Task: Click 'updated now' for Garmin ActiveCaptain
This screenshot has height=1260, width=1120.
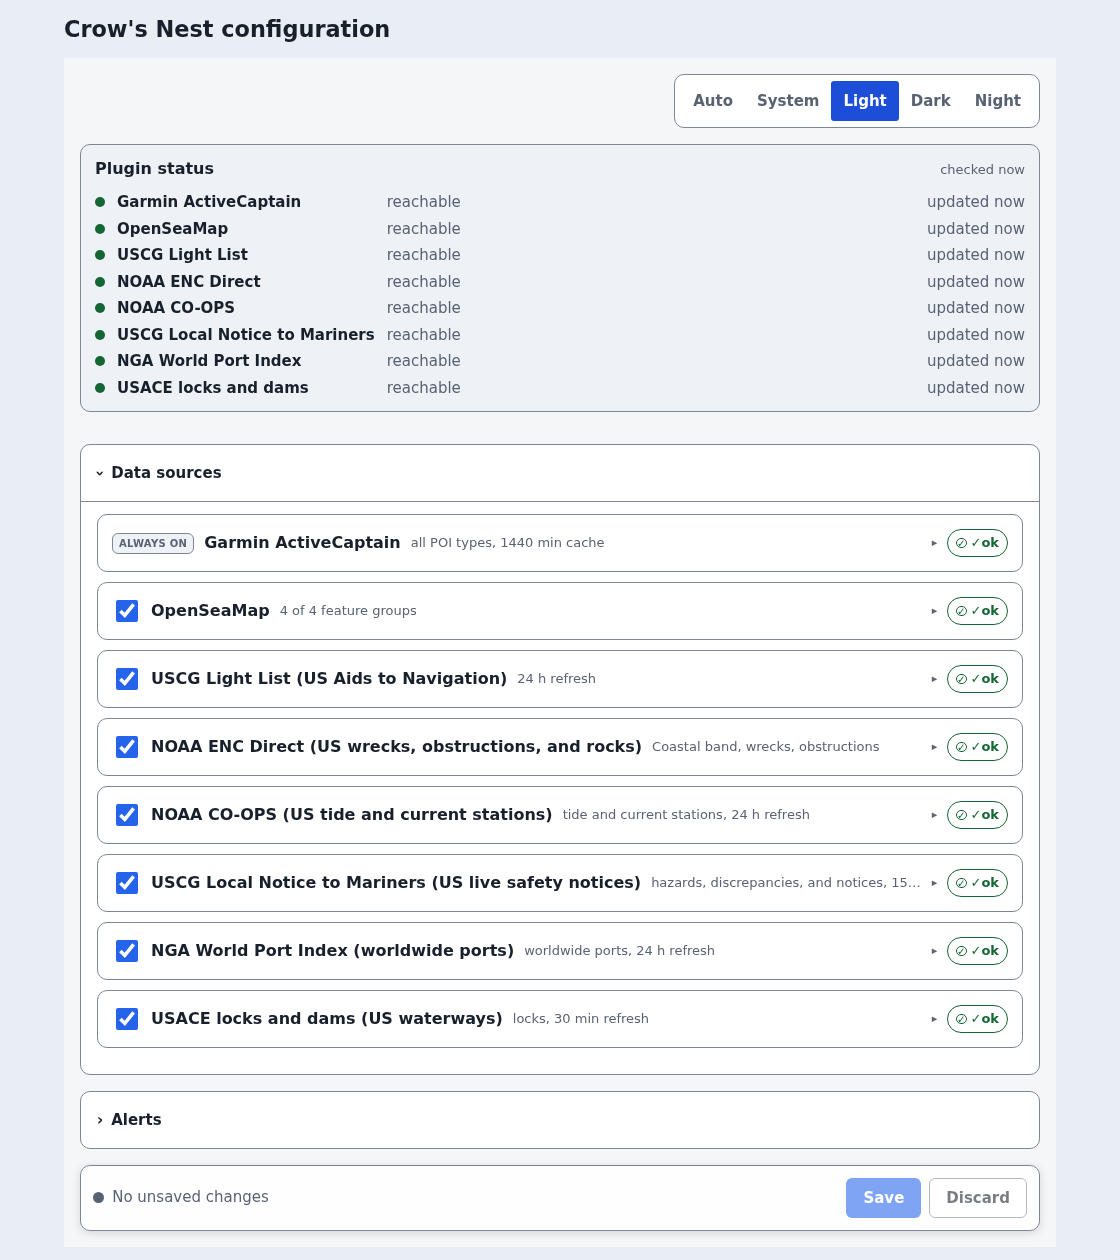Action: 976,202
